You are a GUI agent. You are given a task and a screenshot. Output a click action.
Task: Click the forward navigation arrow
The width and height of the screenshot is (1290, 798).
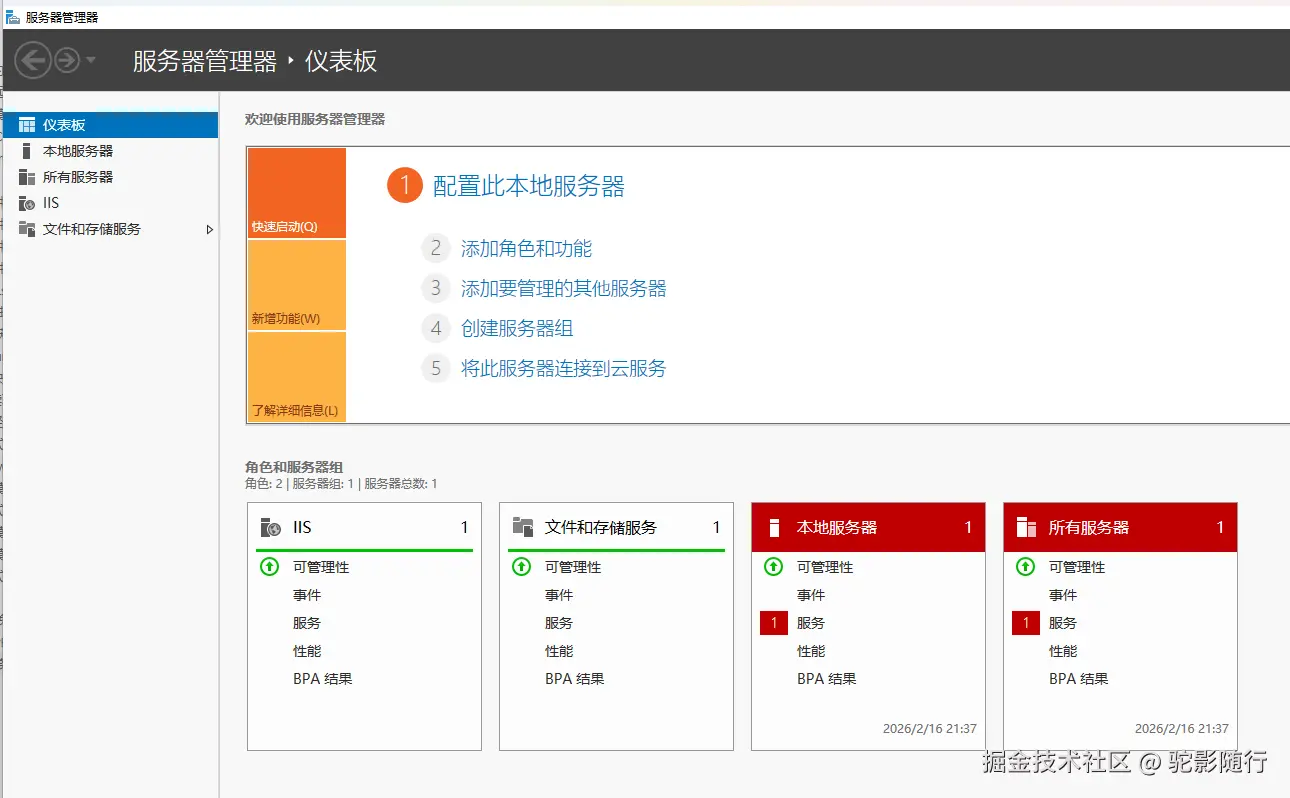click(67, 61)
